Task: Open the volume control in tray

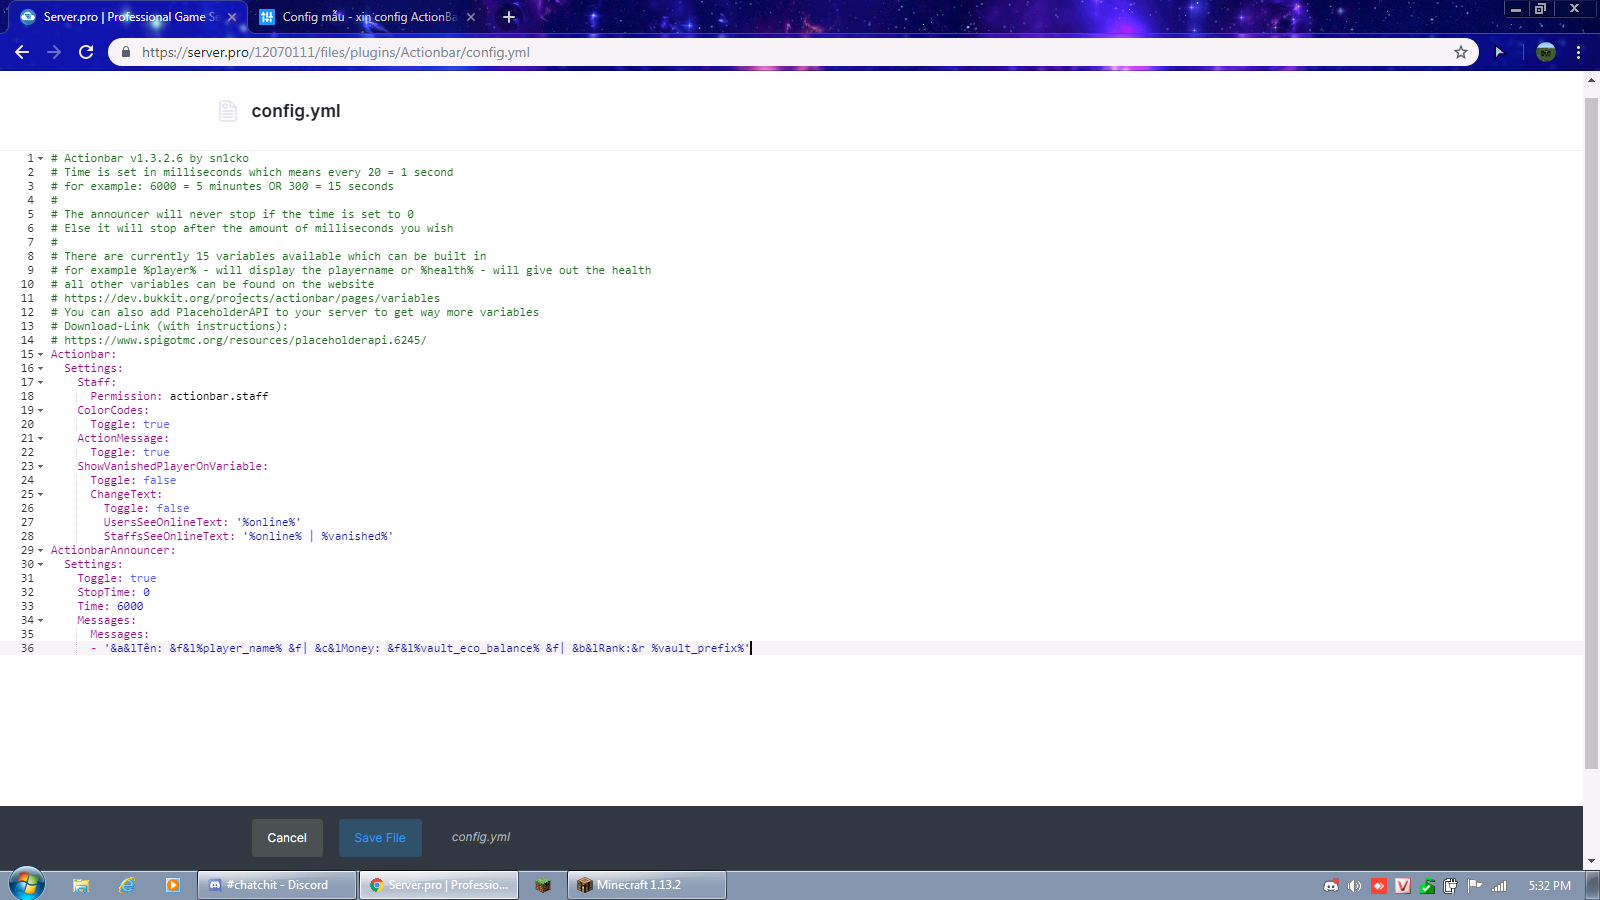Action: 1354,886
